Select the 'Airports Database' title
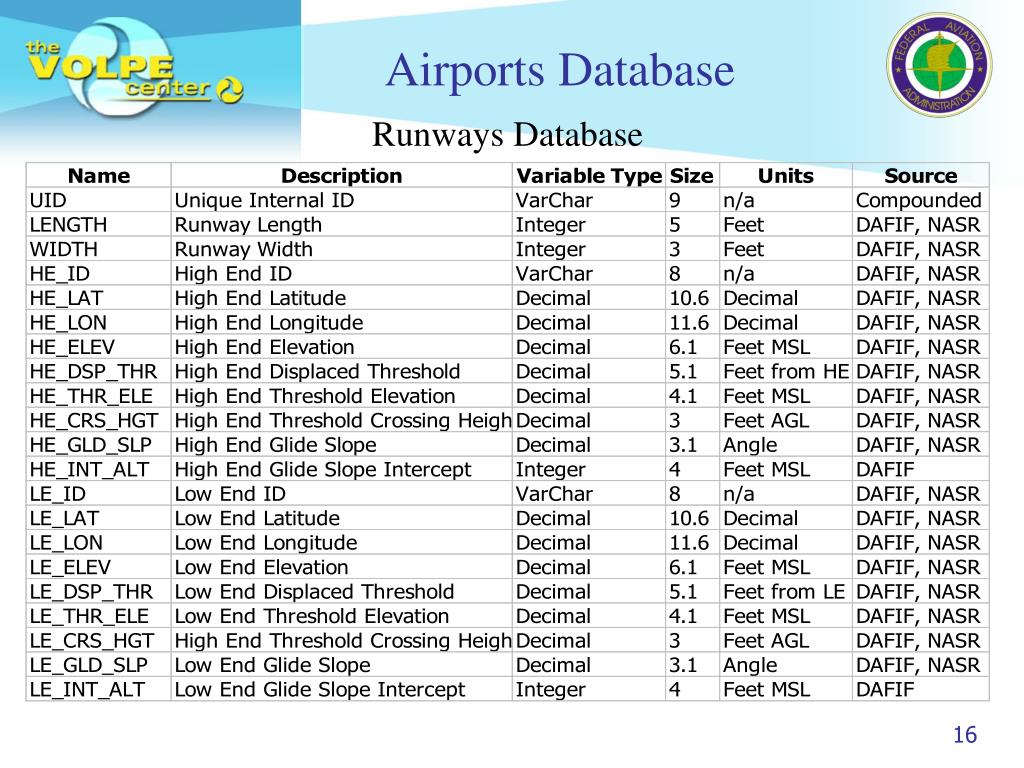The width and height of the screenshot is (1024, 768). tap(560, 70)
